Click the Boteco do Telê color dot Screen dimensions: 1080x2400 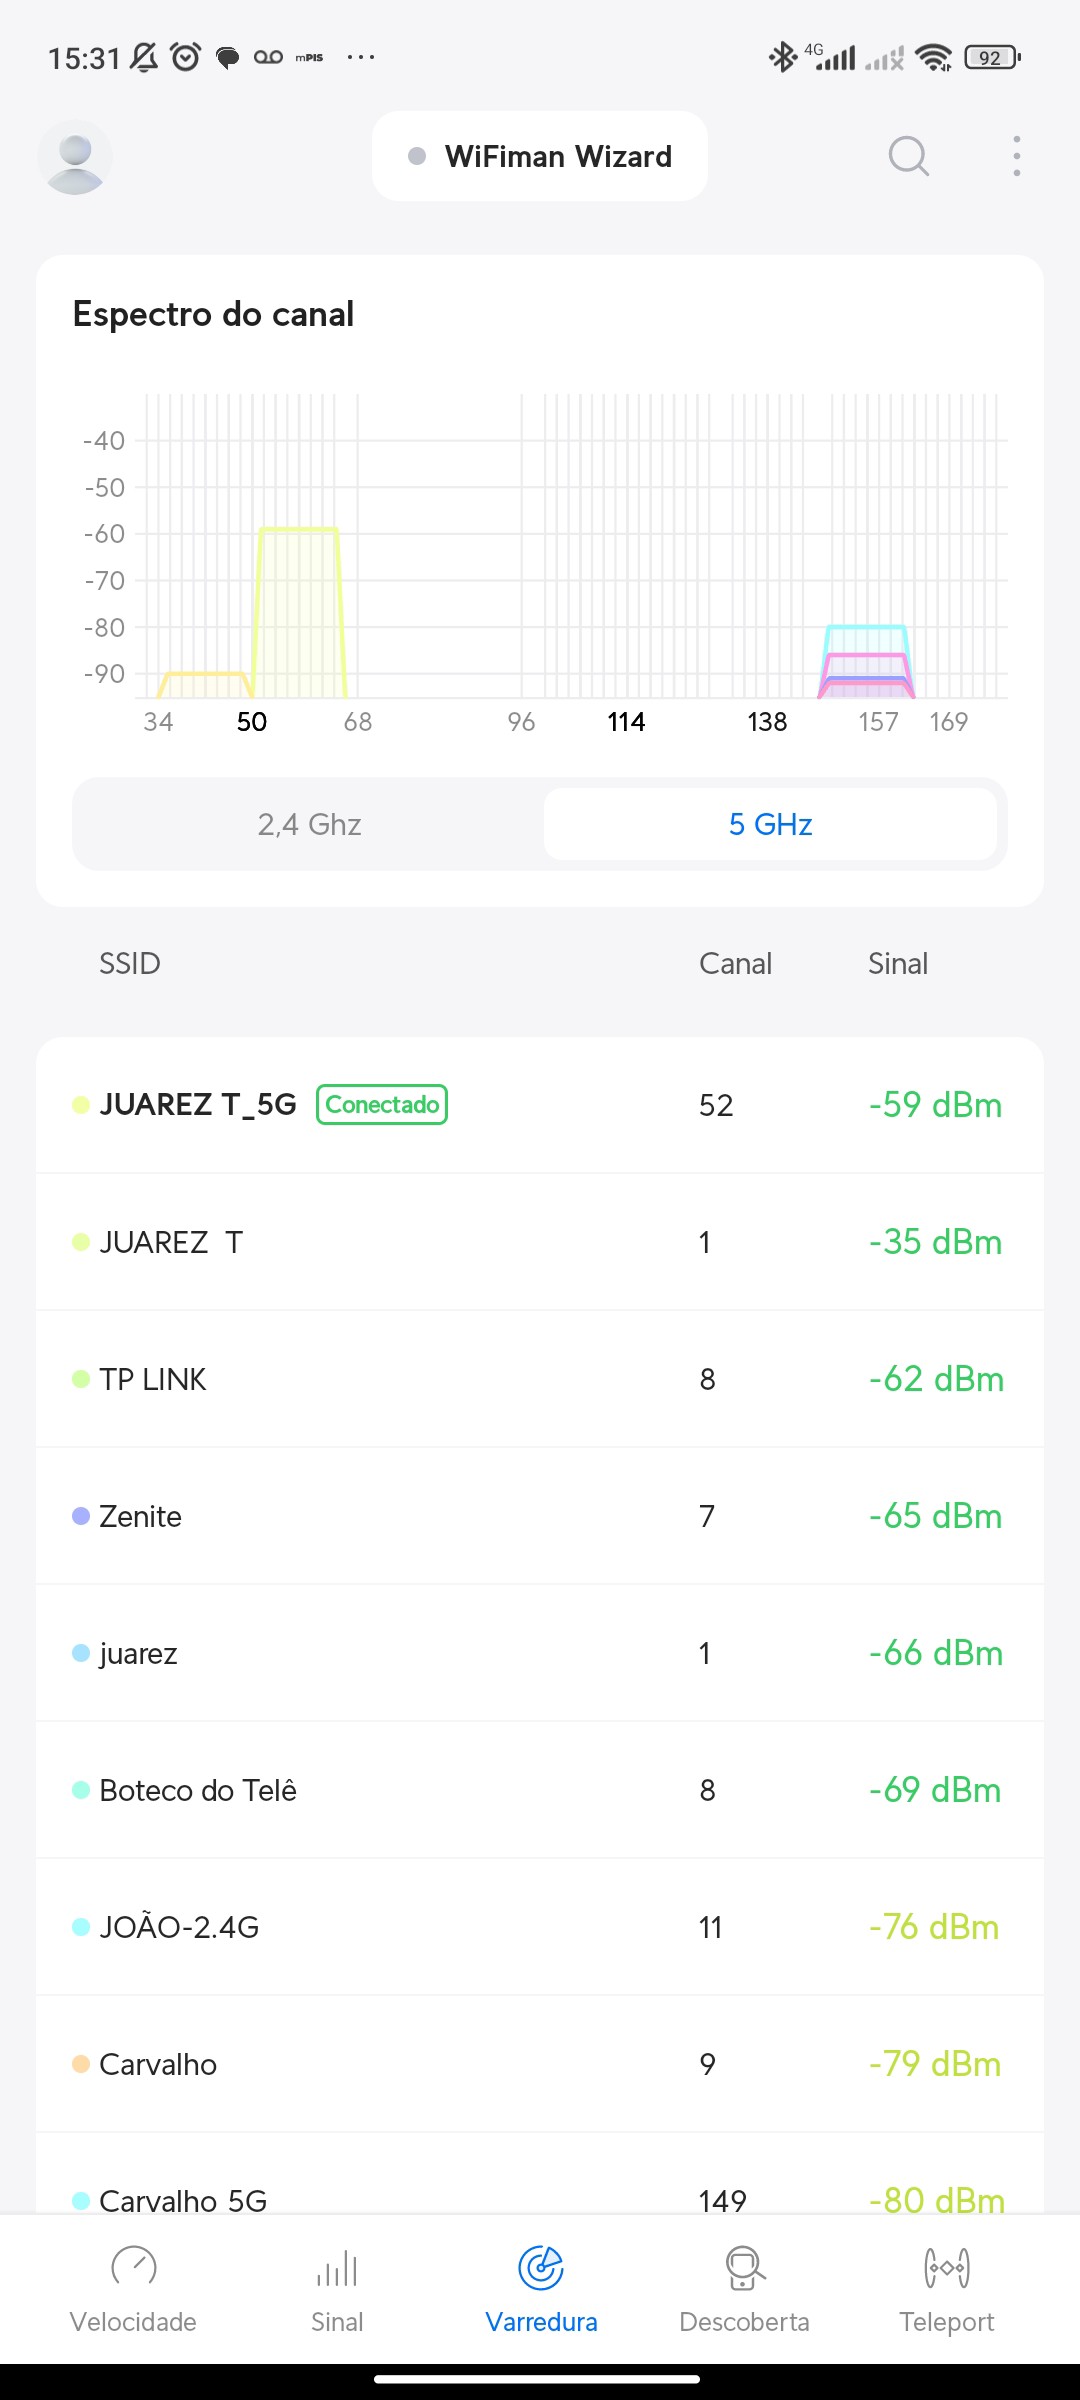point(81,1790)
